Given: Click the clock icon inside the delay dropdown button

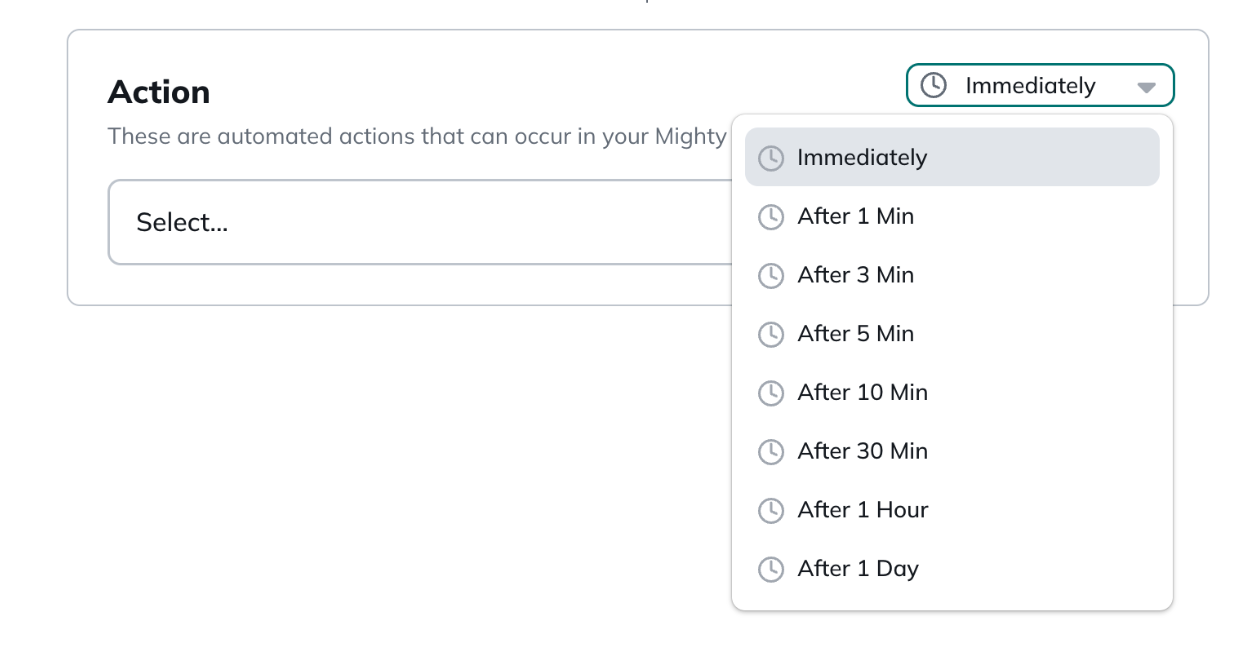Looking at the screenshot, I should (x=933, y=85).
